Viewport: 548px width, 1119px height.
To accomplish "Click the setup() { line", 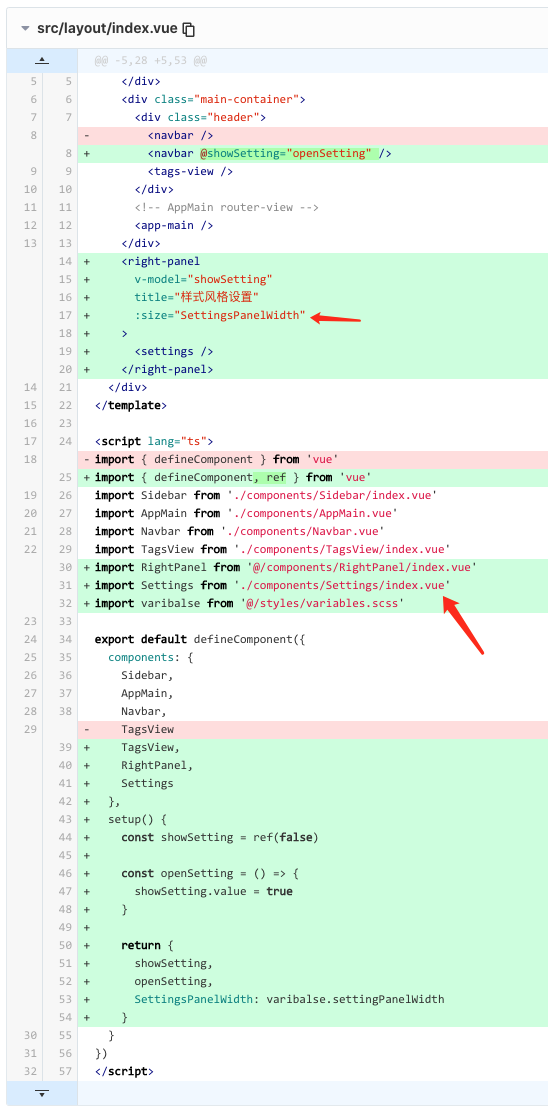I will [x=313, y=819].
